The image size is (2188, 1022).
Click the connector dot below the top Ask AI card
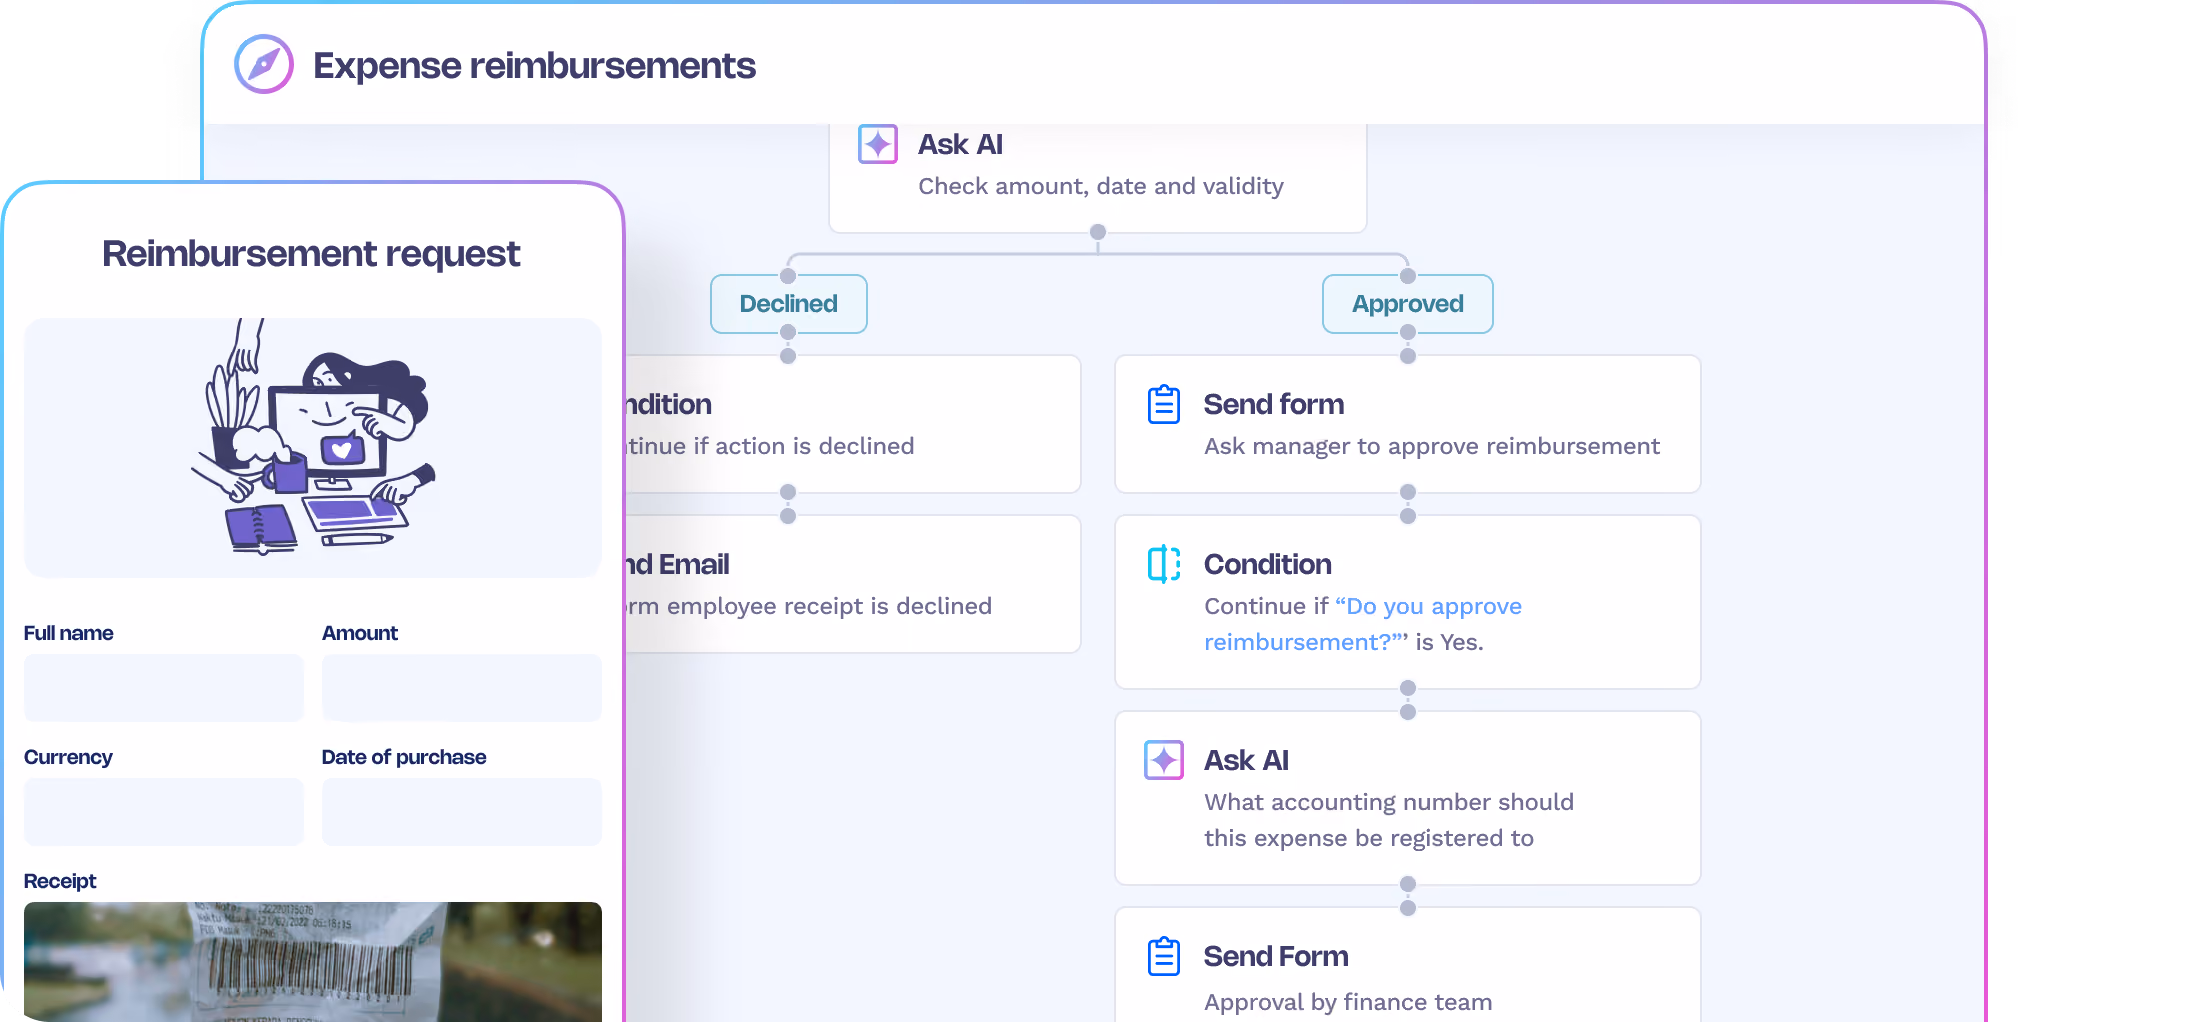click(x=1098, y=232)
